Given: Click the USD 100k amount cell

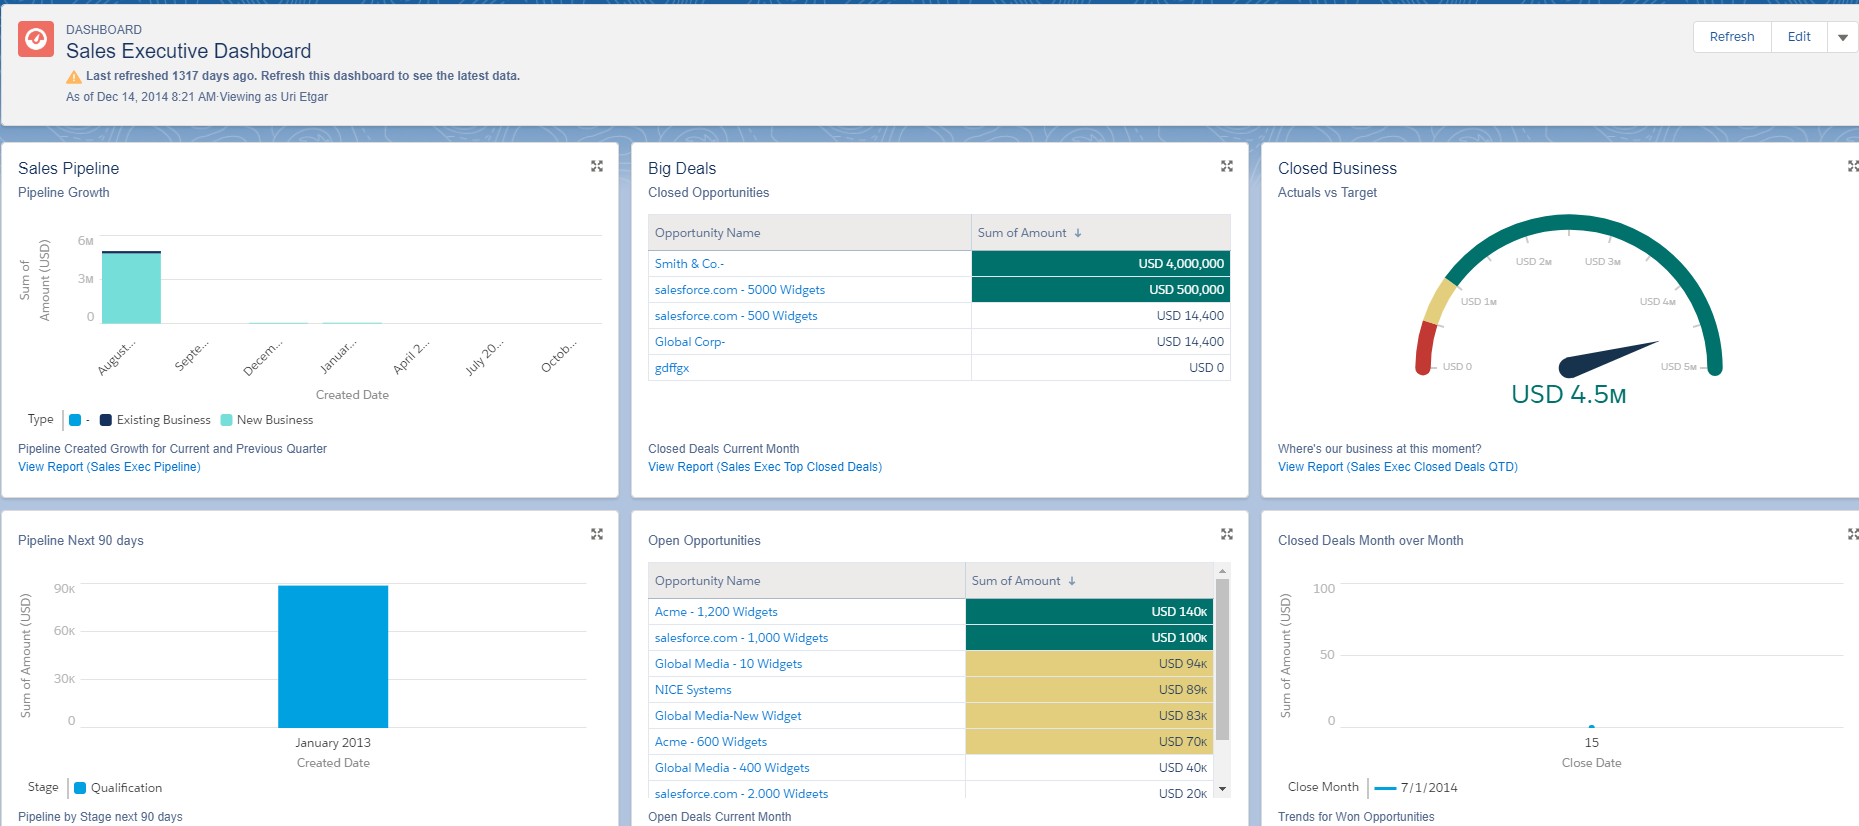Looking at the screenshot, I should click(1089, 638).
